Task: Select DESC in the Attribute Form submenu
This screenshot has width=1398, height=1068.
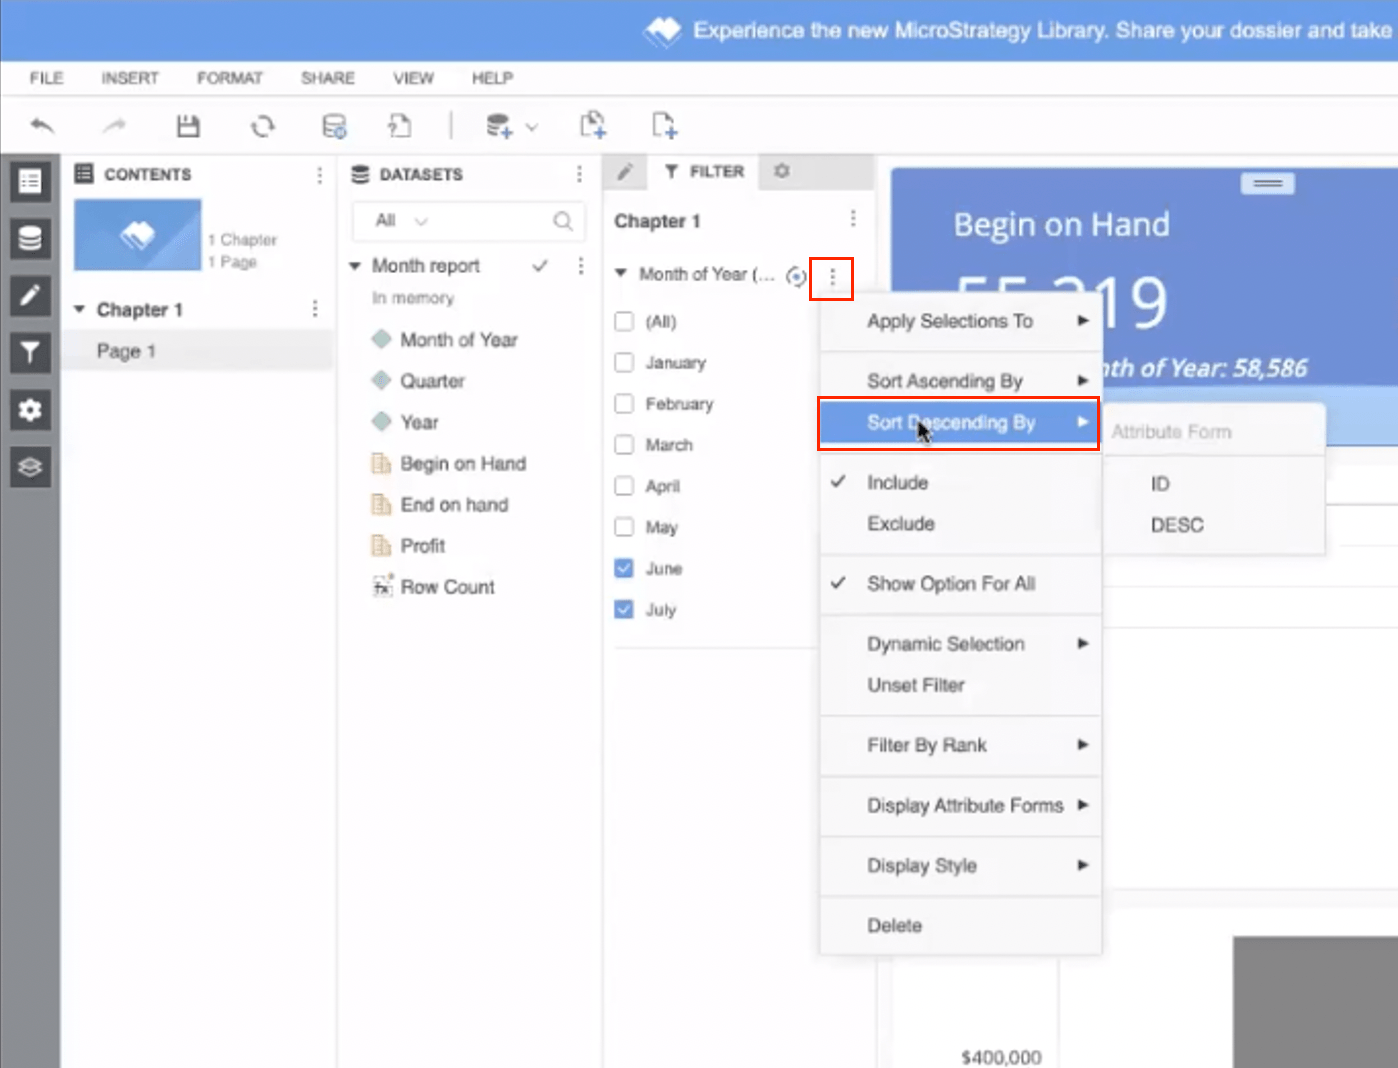Action: tap(1177, 525)
